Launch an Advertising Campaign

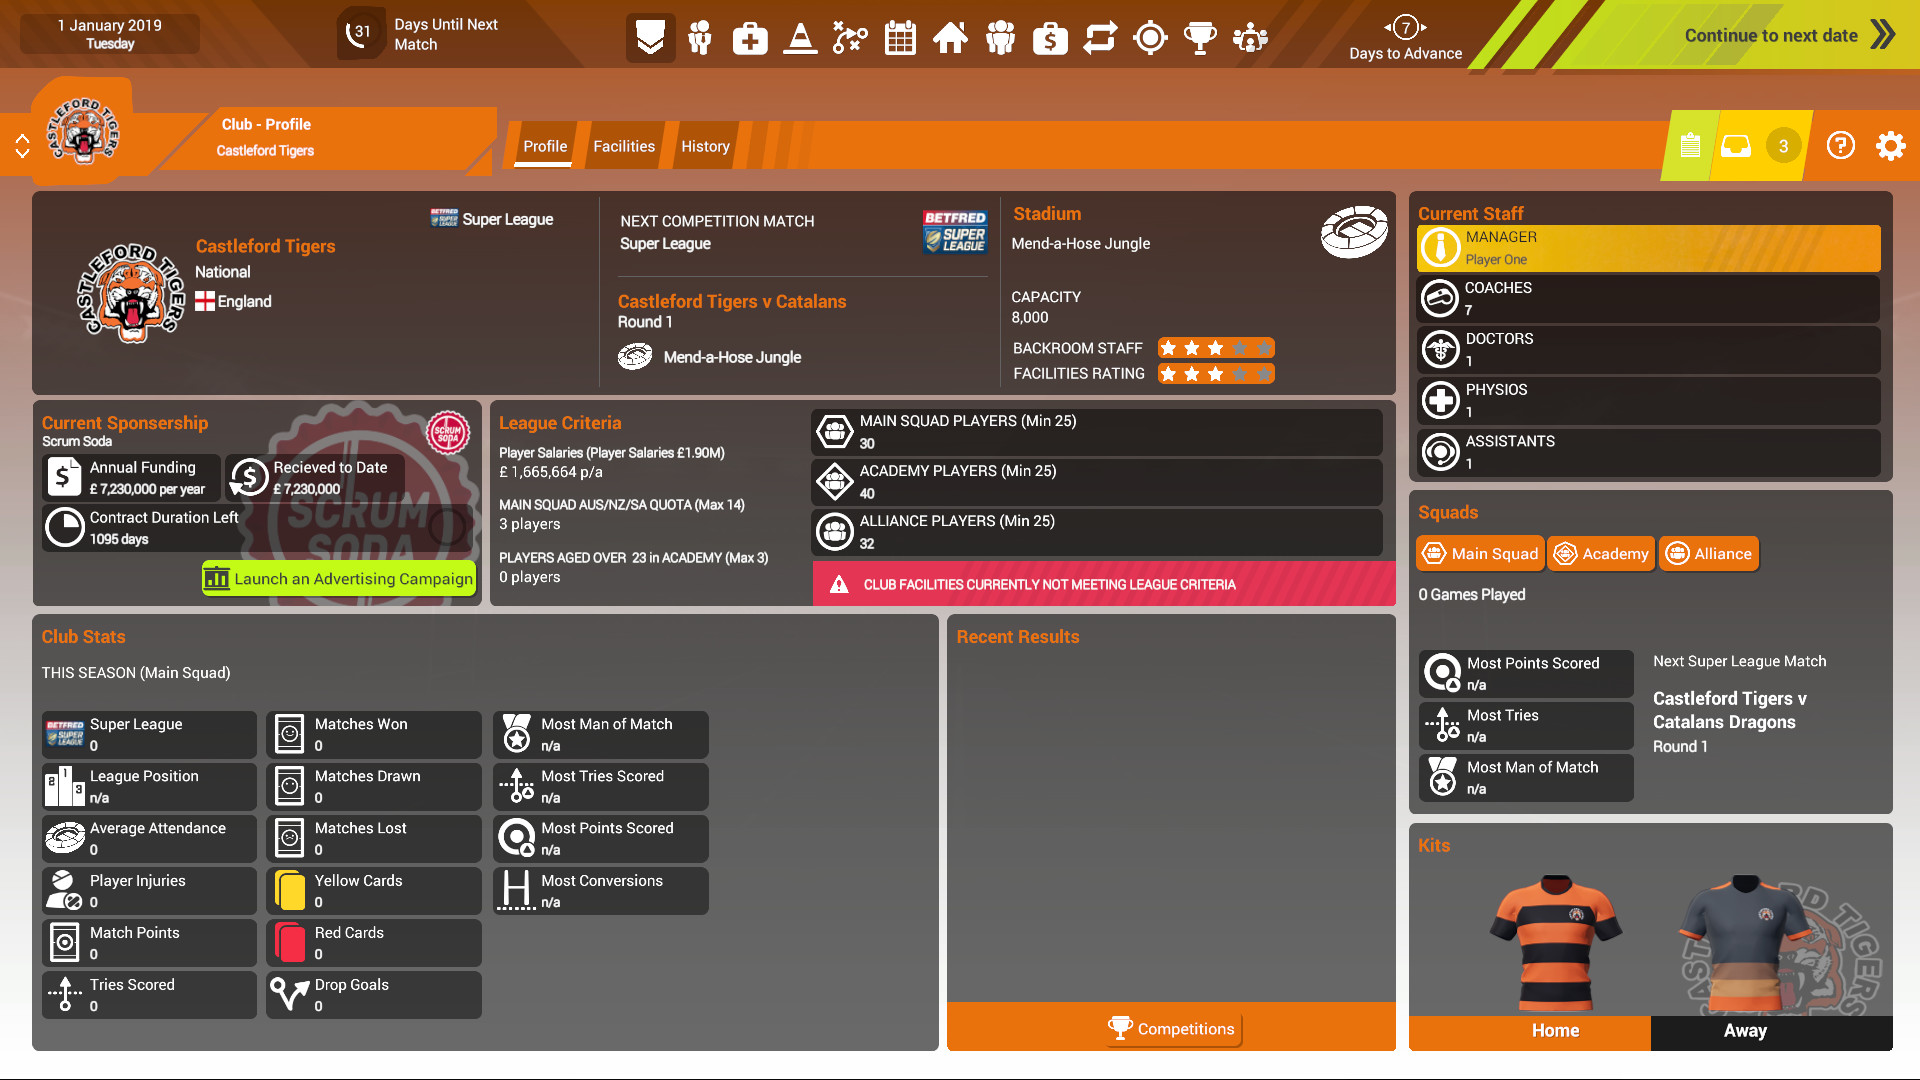click(339, 579)
